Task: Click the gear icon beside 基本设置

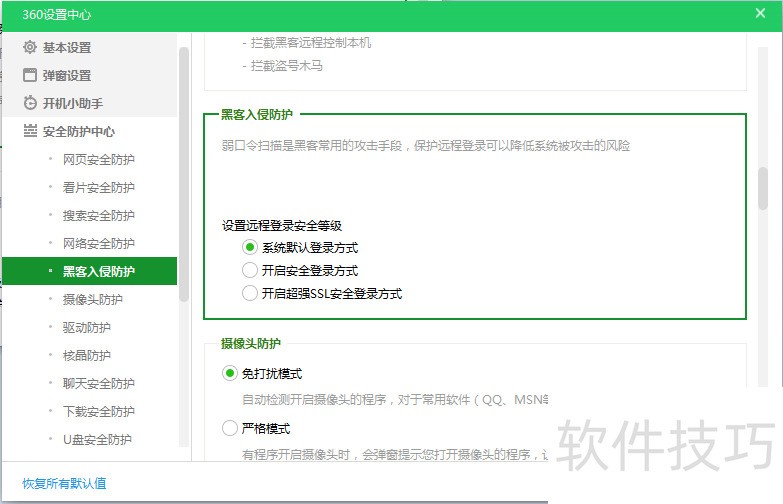Action: click(30, 47)
